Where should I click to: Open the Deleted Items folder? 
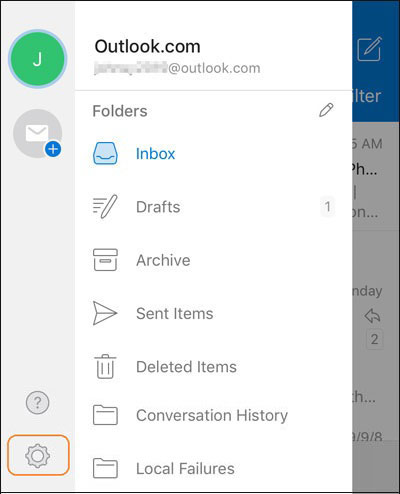pyautogui.click(x=213, y=367)
